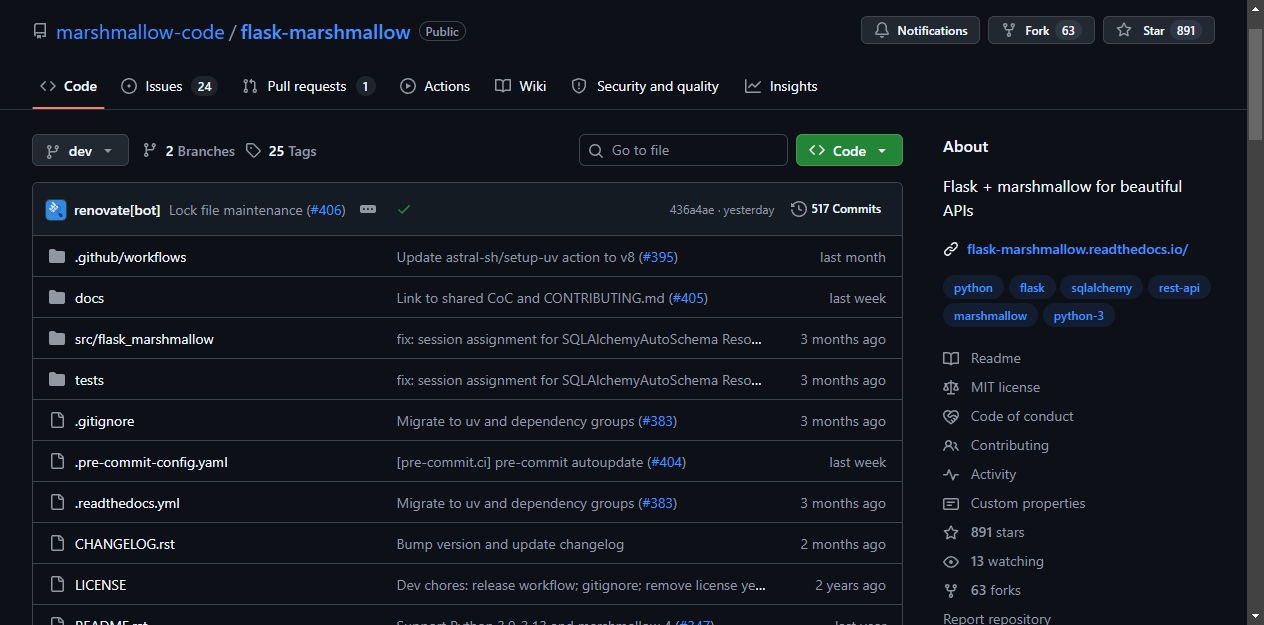Fork the repository

tap(1041, 30)
